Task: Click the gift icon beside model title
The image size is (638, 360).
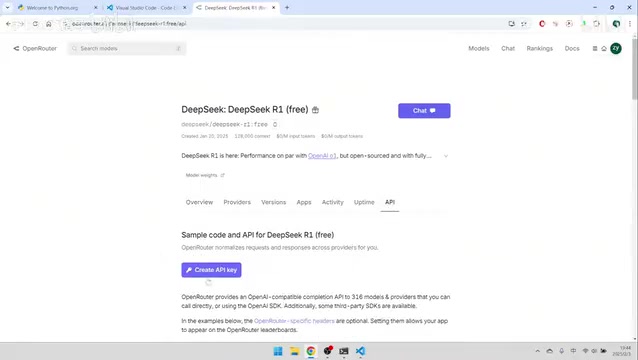Action: click(x=315, y=110)
